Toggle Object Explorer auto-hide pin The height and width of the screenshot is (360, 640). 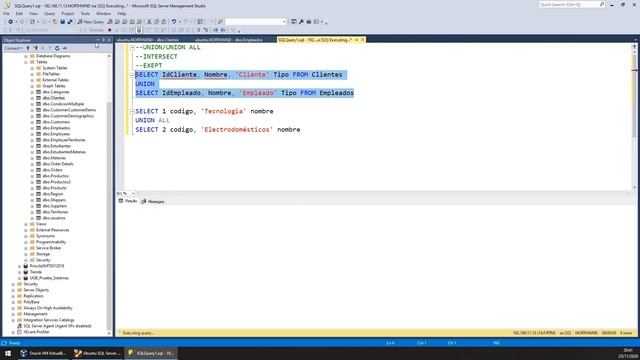(103, 40)
